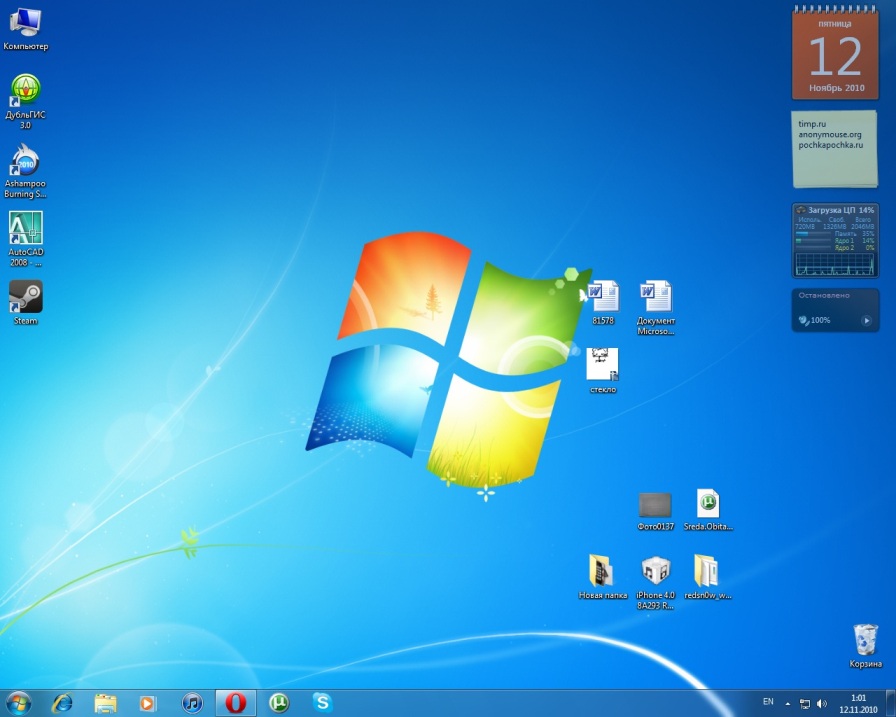Screen dimensions: 896x717
Task: Select the Корзина recycle bin
Action: pyautogui.click(x=865, y=646)
